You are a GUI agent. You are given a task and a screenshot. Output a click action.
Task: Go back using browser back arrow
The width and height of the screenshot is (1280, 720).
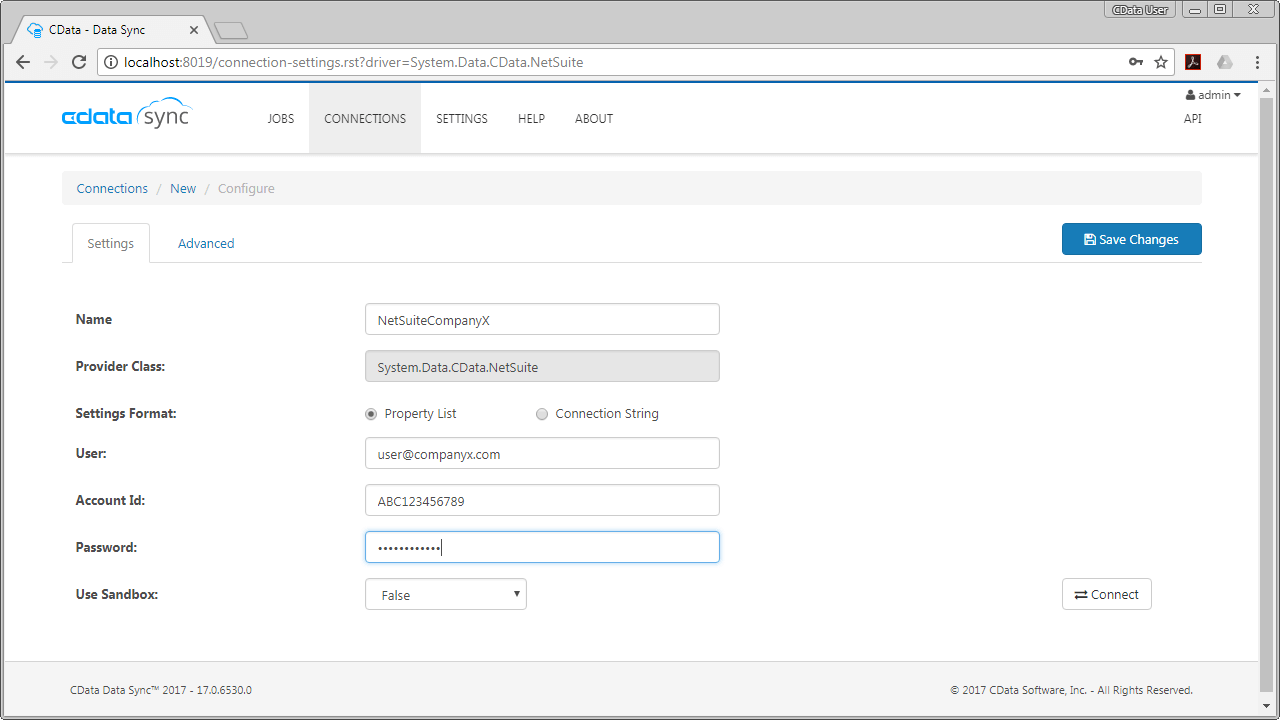(x=23, y=62)
